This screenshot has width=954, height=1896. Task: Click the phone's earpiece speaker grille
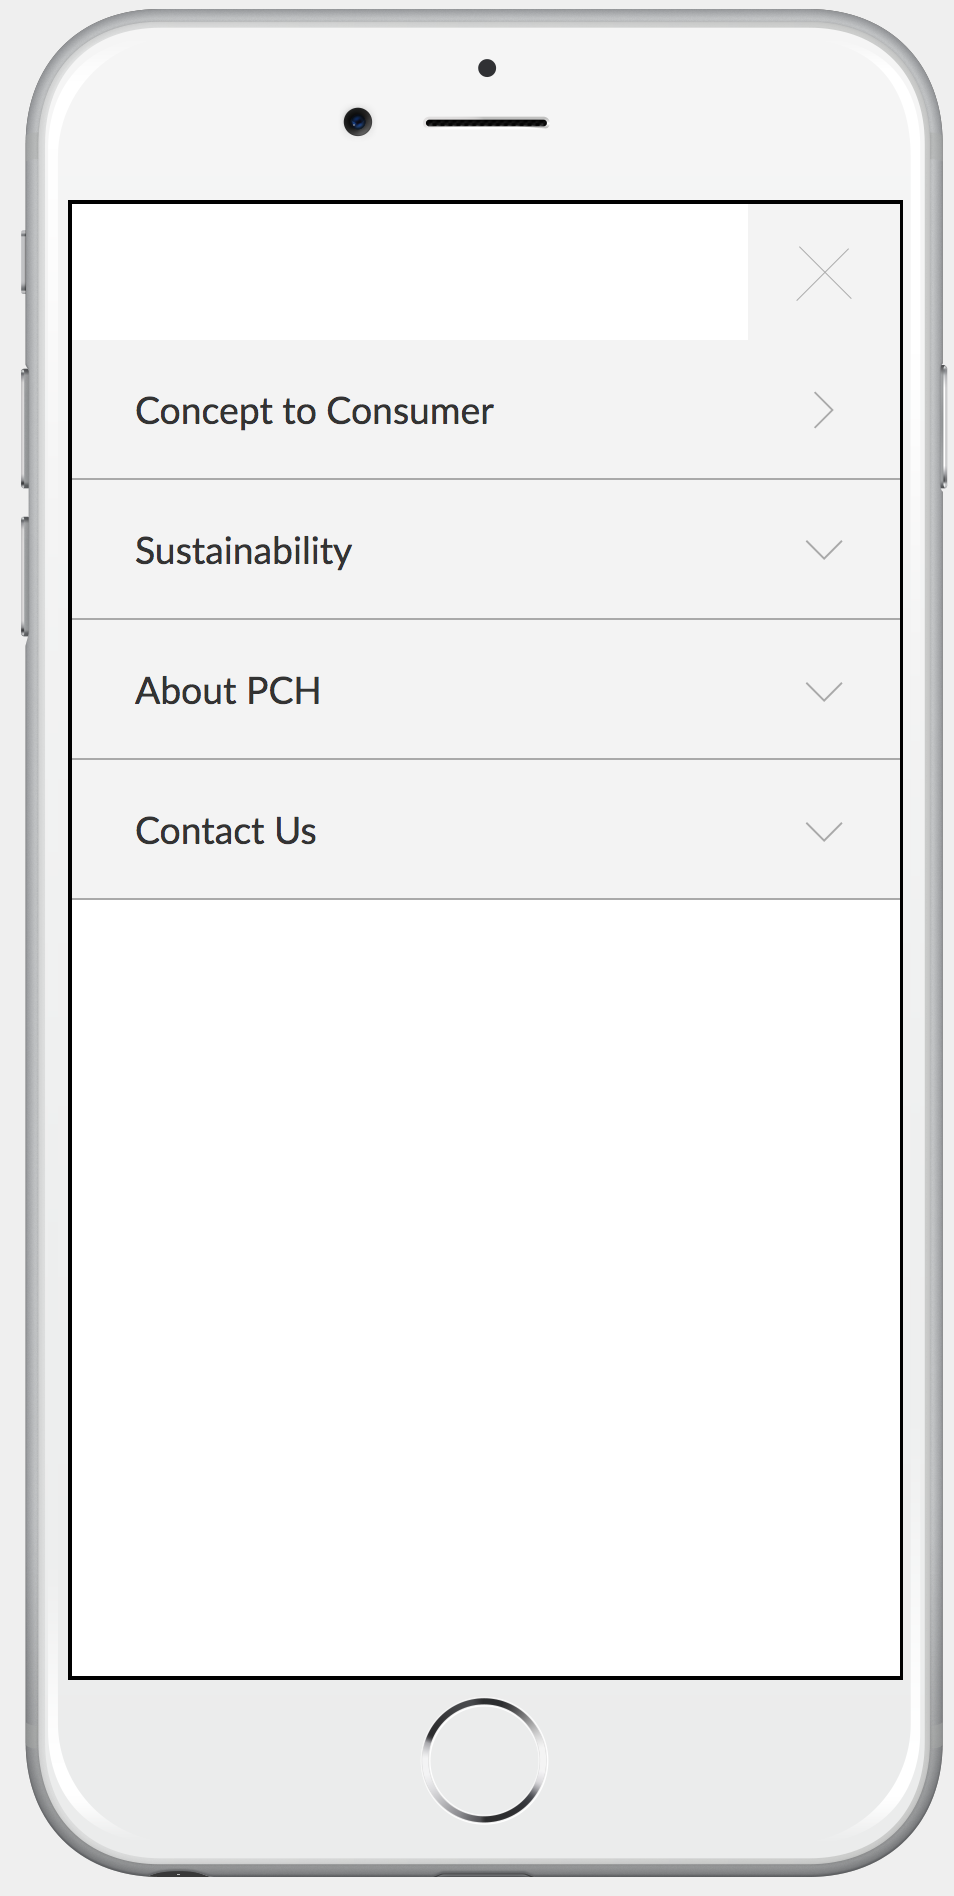pos(486,123)
